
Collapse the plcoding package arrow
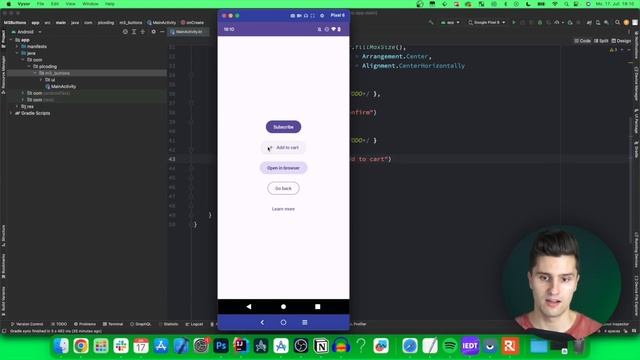[29, 66]
